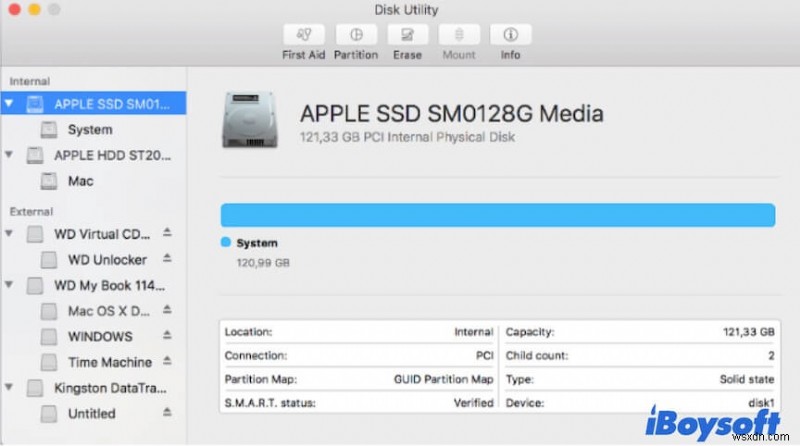This screenshot has height=446, width=800.
Task: Click the S.M.A.R.T. status Verified value
Action: coord(473,403)
